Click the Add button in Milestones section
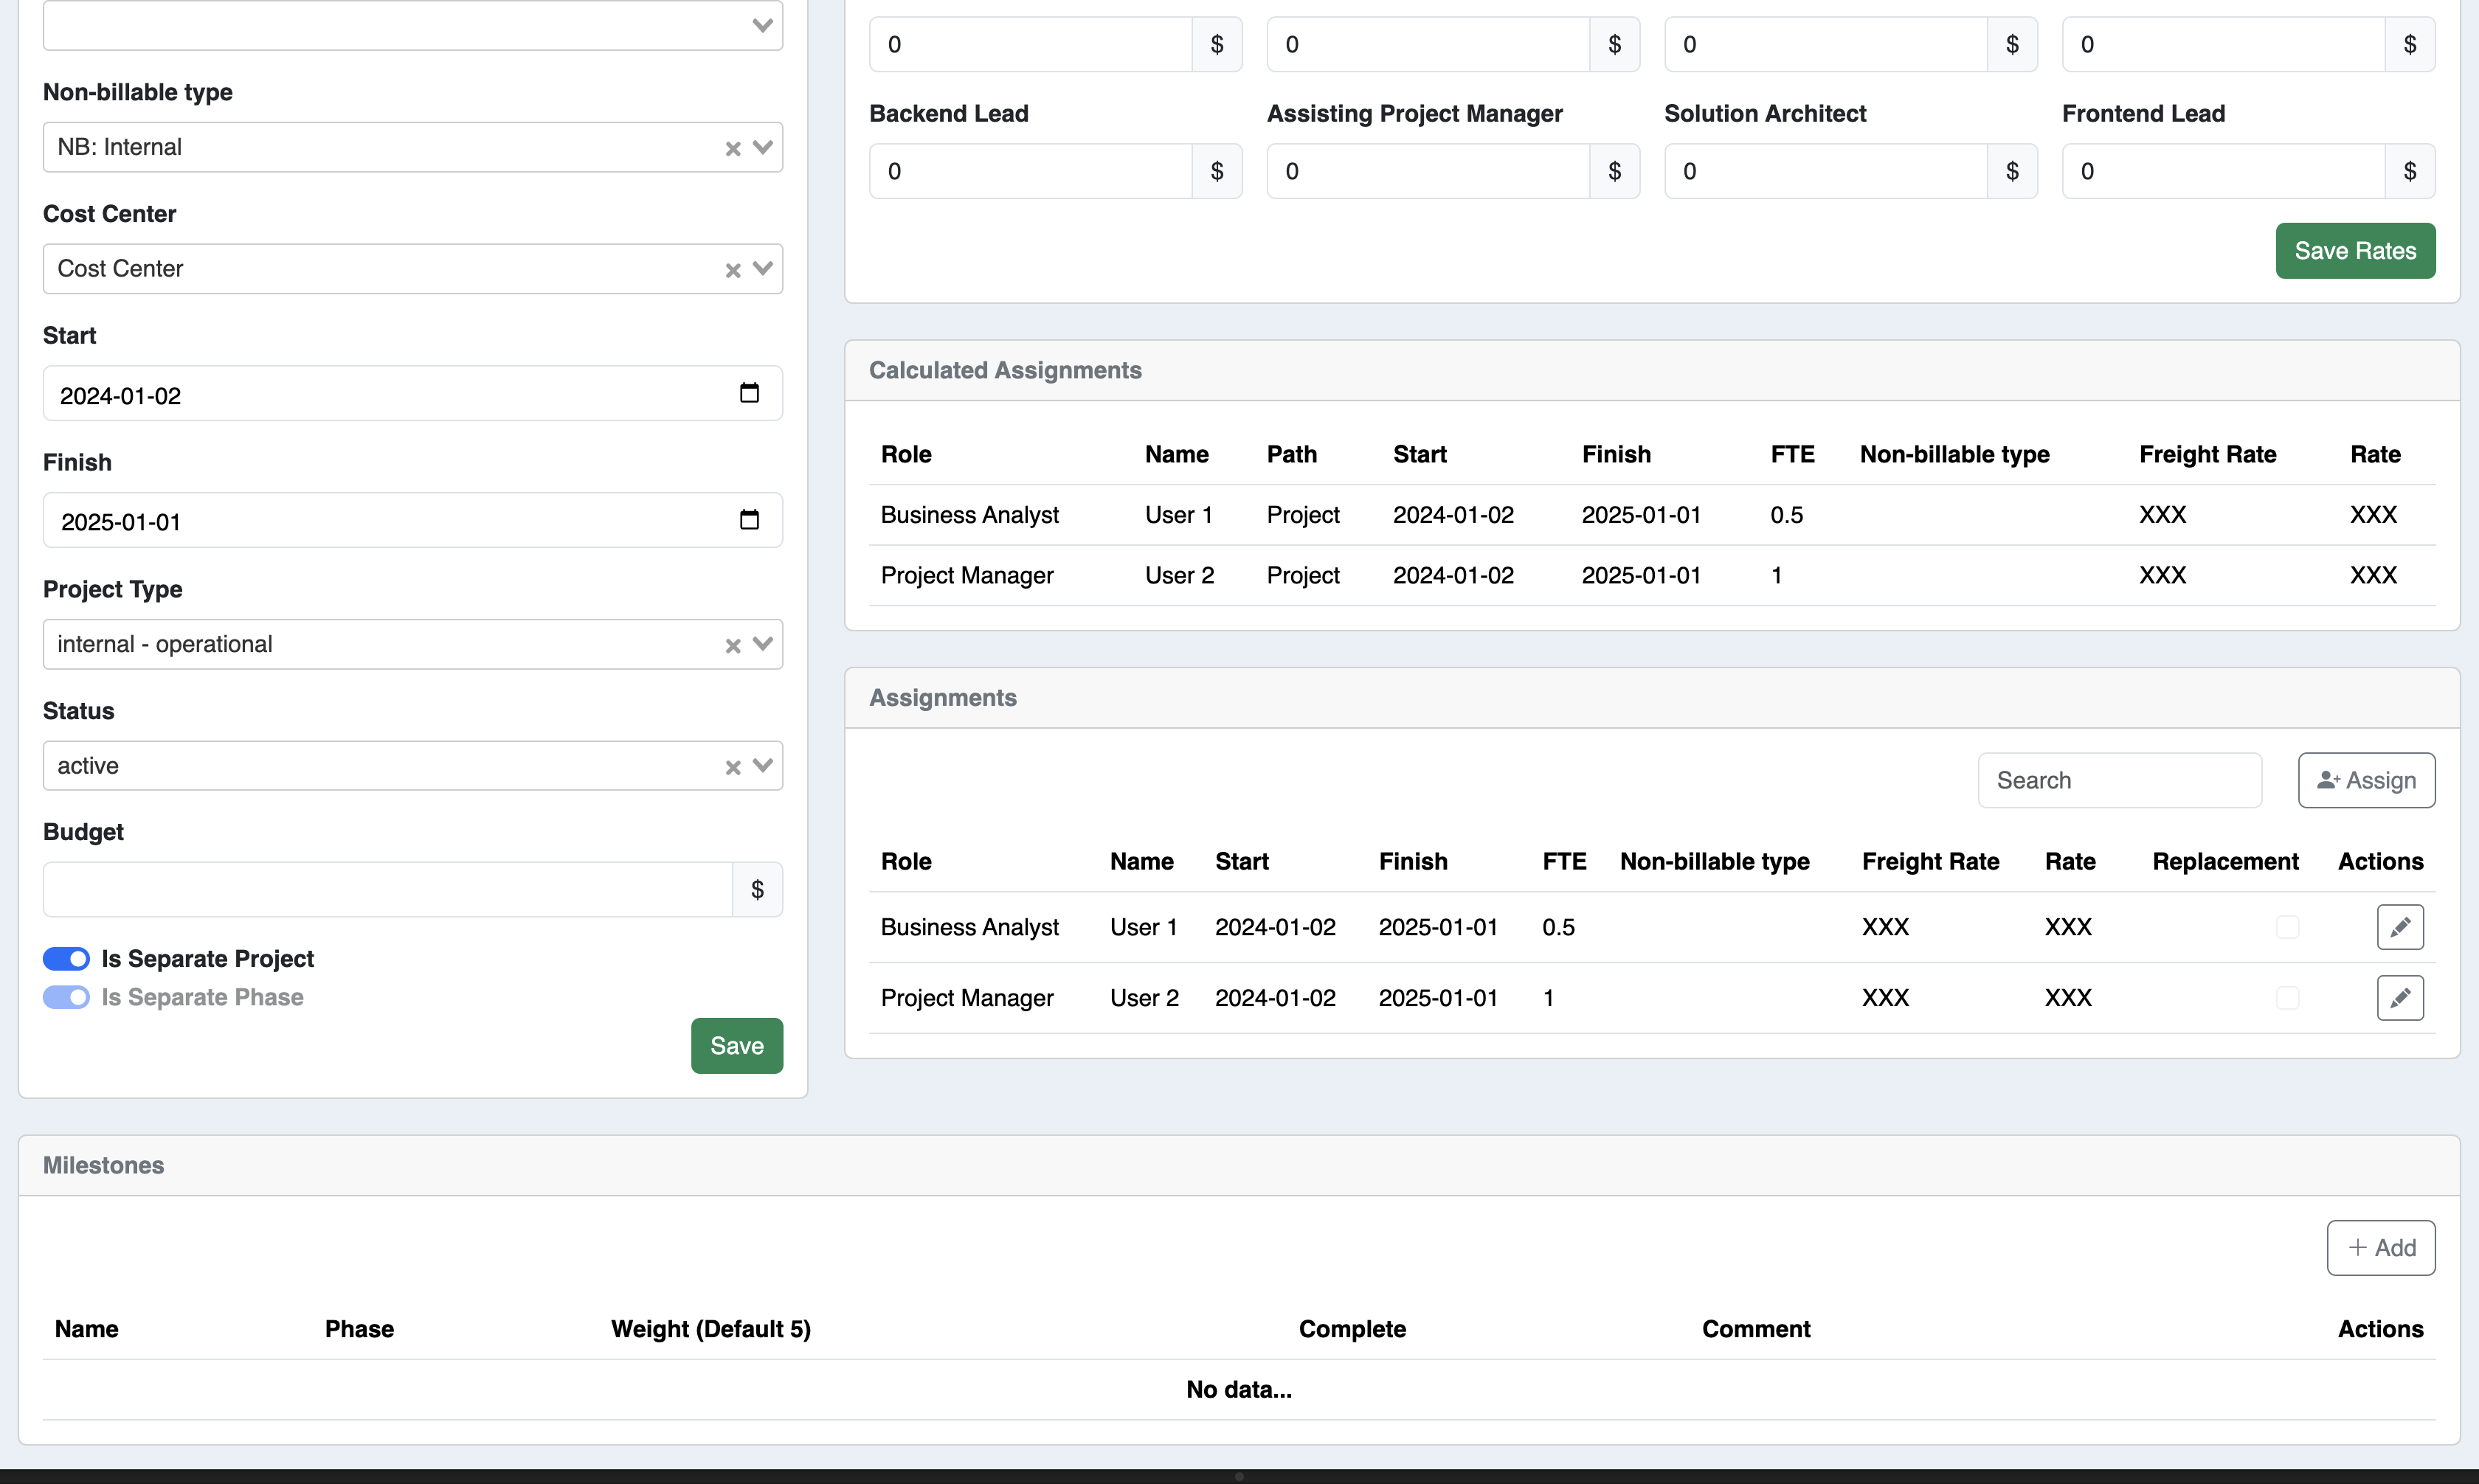This screenshot has height=1484, width=2479. click(2382, 1247)
